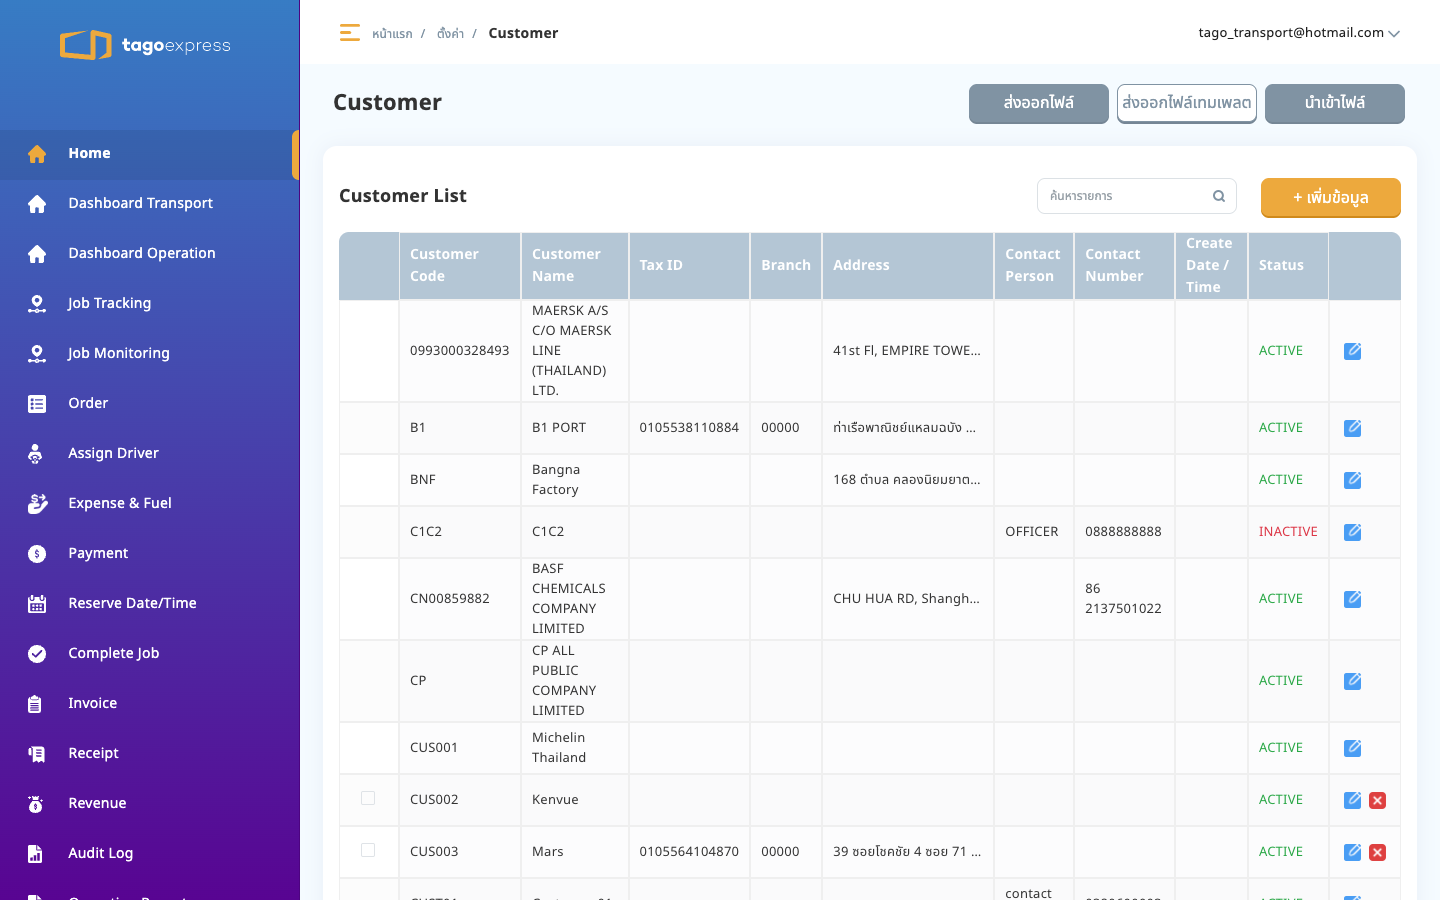Open the Order menu item
This screenshot has width=1440, height=900.
150,404
